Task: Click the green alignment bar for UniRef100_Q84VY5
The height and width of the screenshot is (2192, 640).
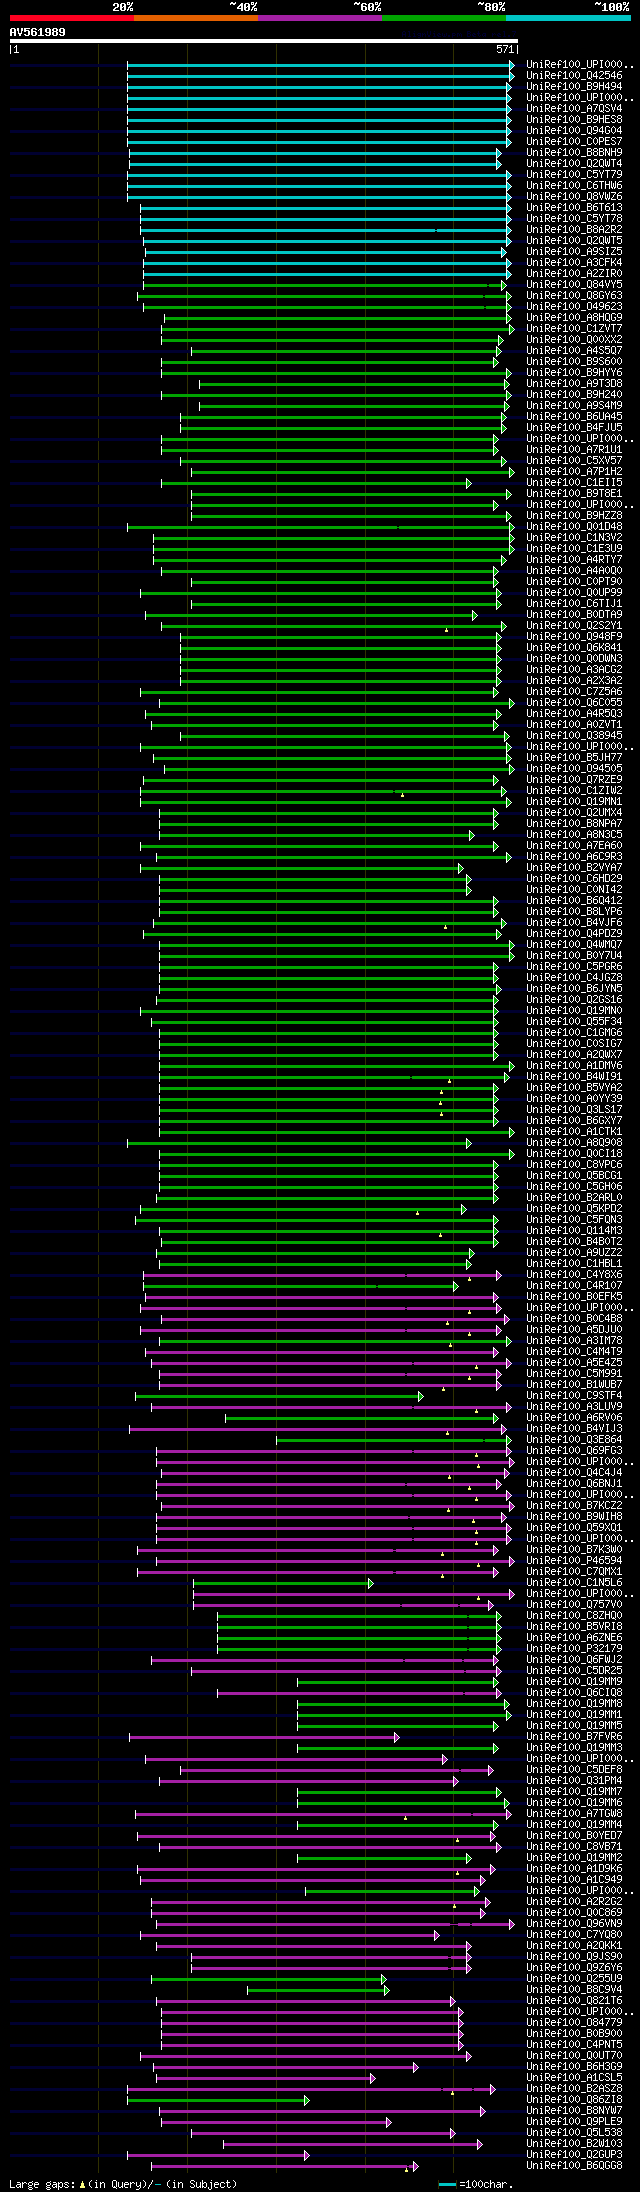Action: click(325, 284)
